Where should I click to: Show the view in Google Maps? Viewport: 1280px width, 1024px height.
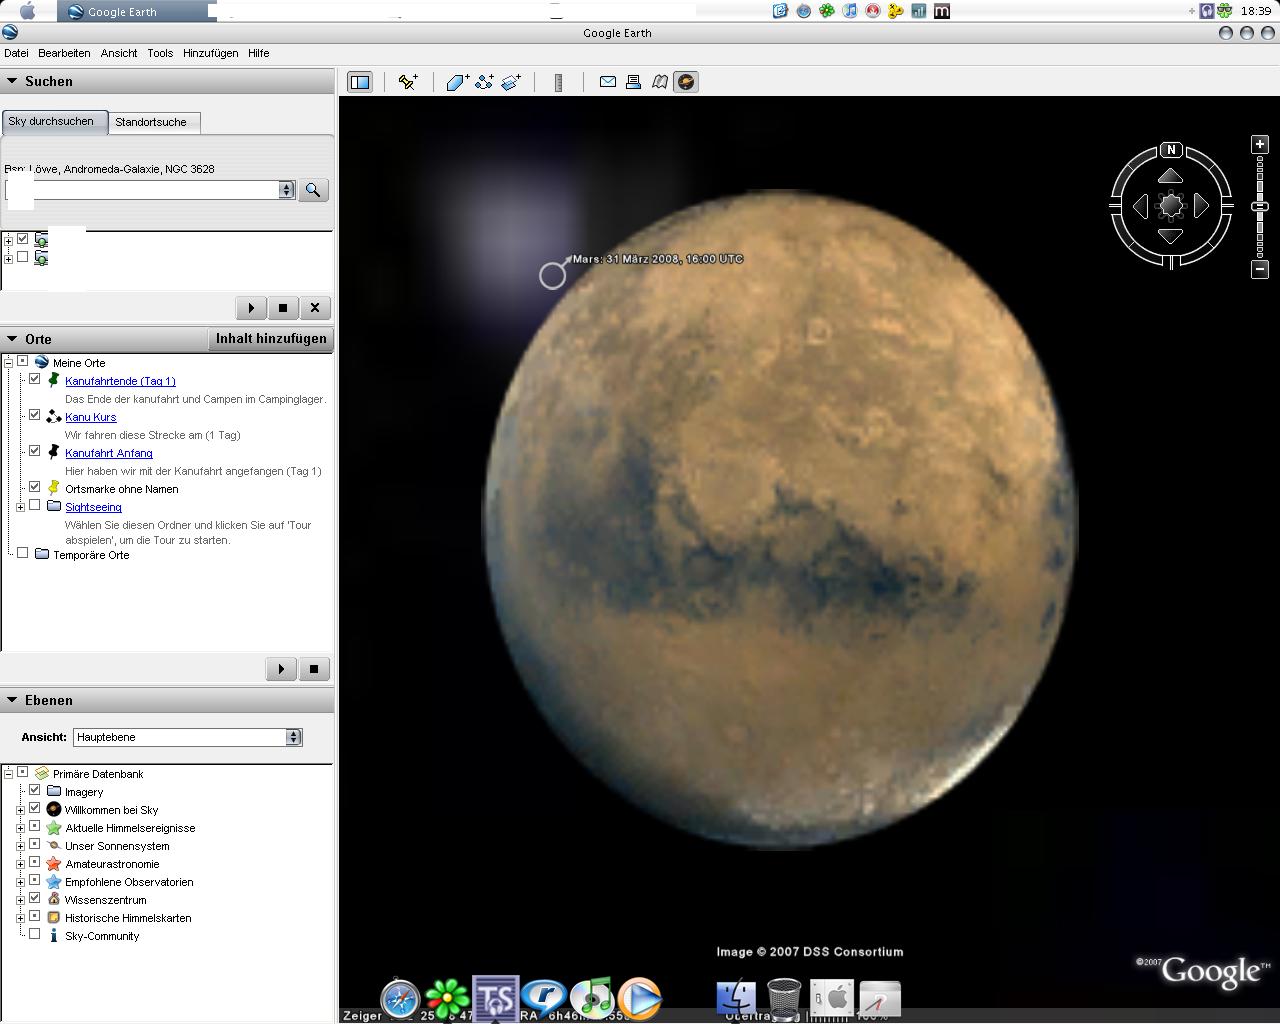coord(660,82)
